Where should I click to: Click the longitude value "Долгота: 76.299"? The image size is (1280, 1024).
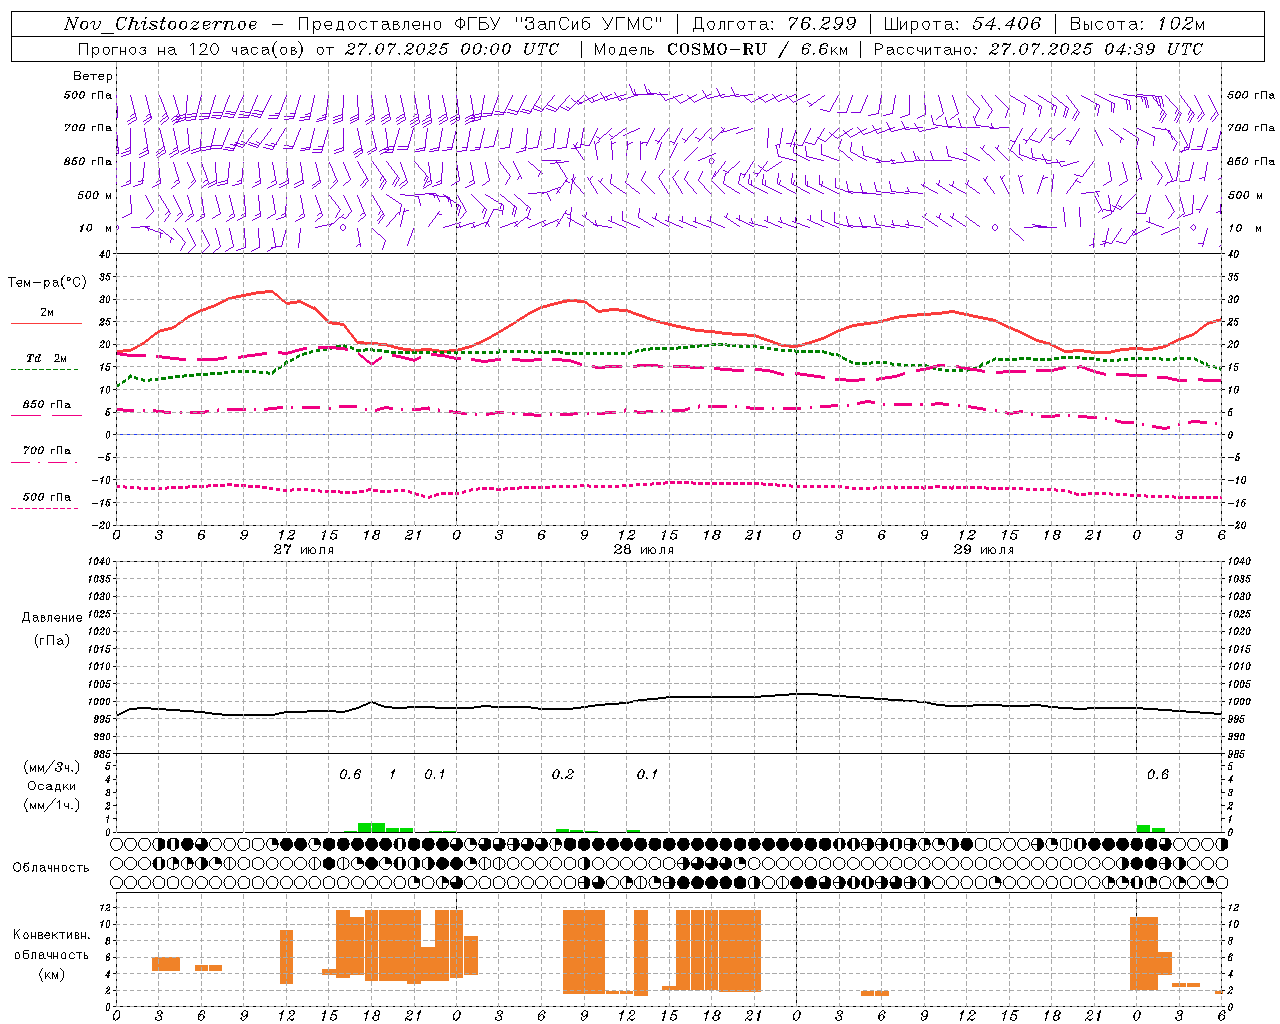774,24
